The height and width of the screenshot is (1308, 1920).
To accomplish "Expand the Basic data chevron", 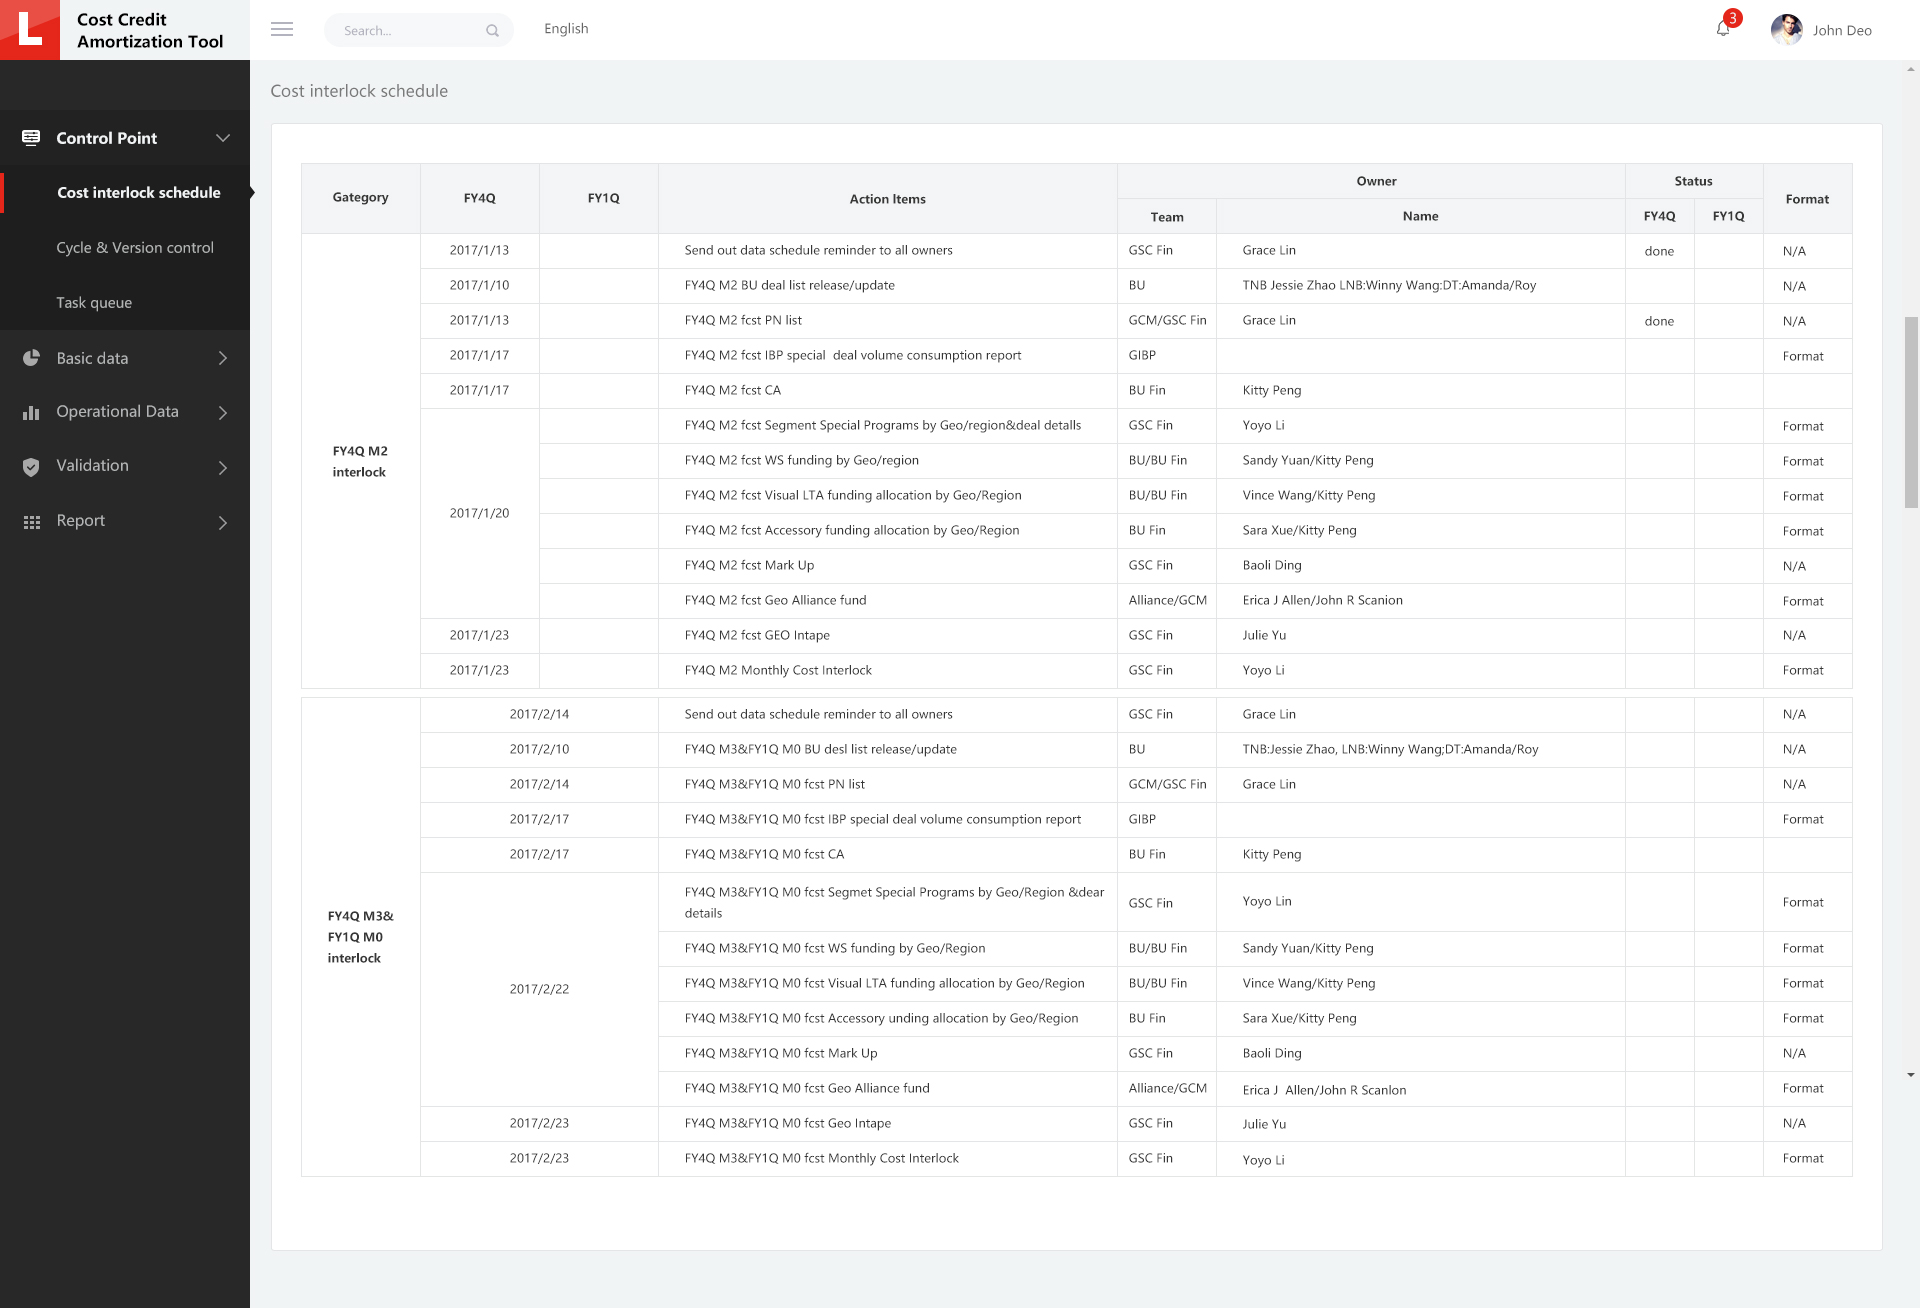I will [x=223, y=358].
